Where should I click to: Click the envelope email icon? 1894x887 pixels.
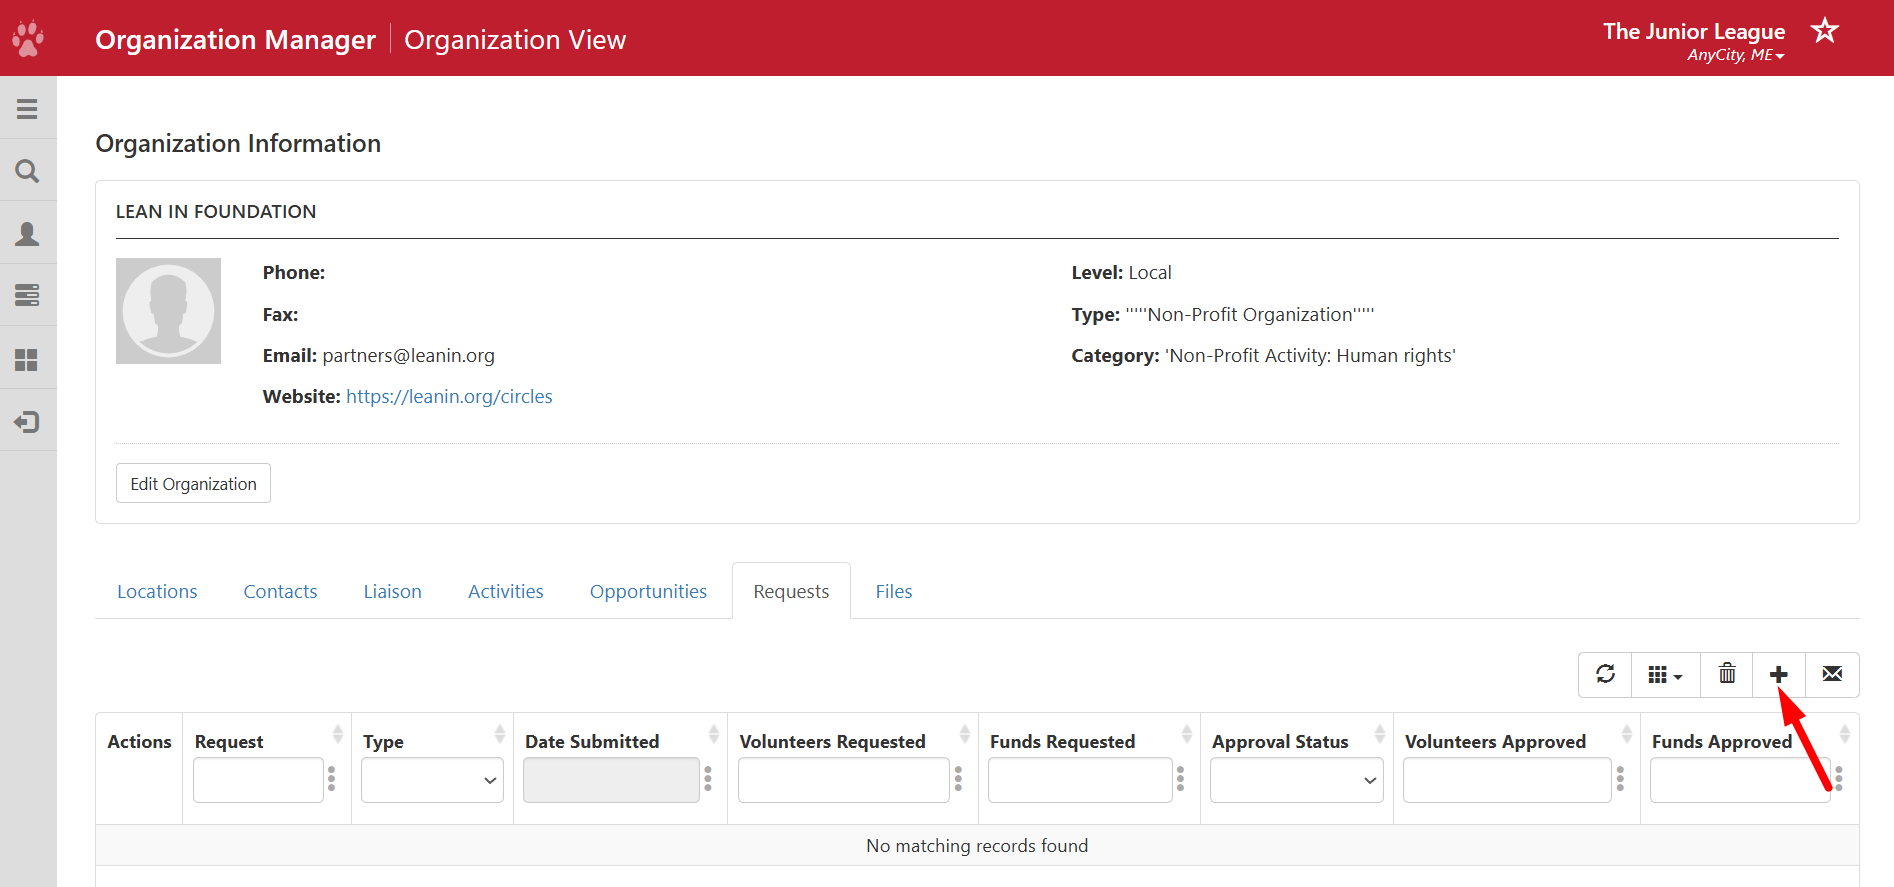(x=1832, y=674)
